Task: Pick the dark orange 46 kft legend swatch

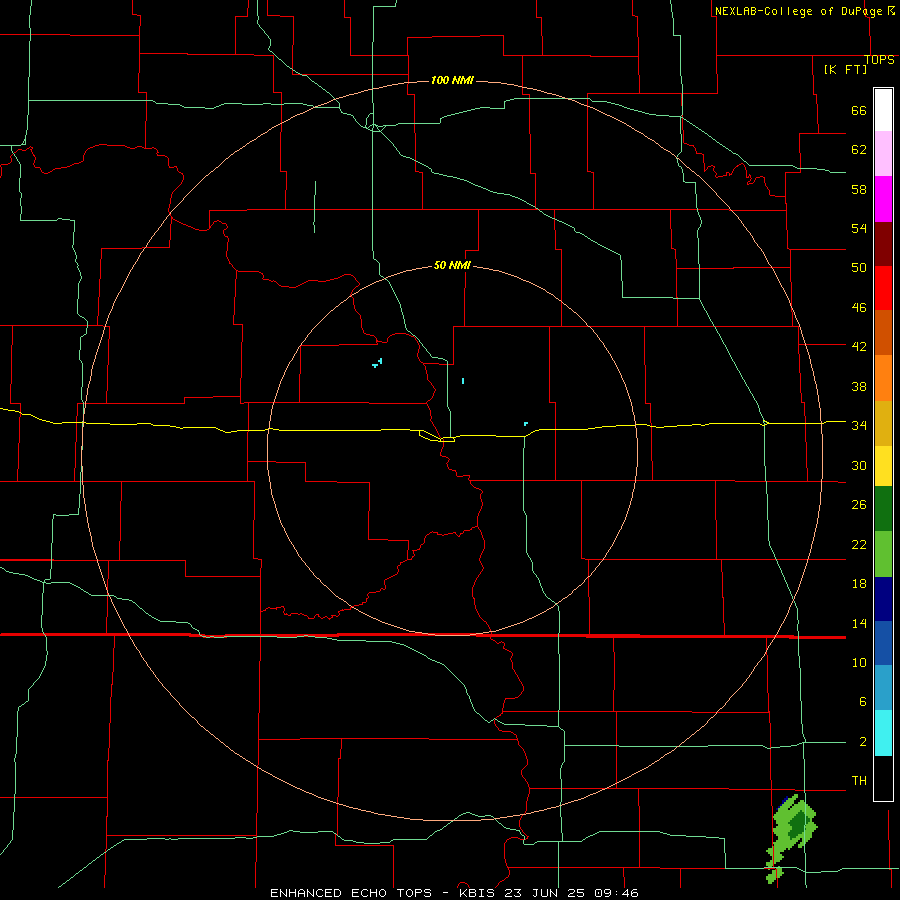Action: click(x=883, y=333)
